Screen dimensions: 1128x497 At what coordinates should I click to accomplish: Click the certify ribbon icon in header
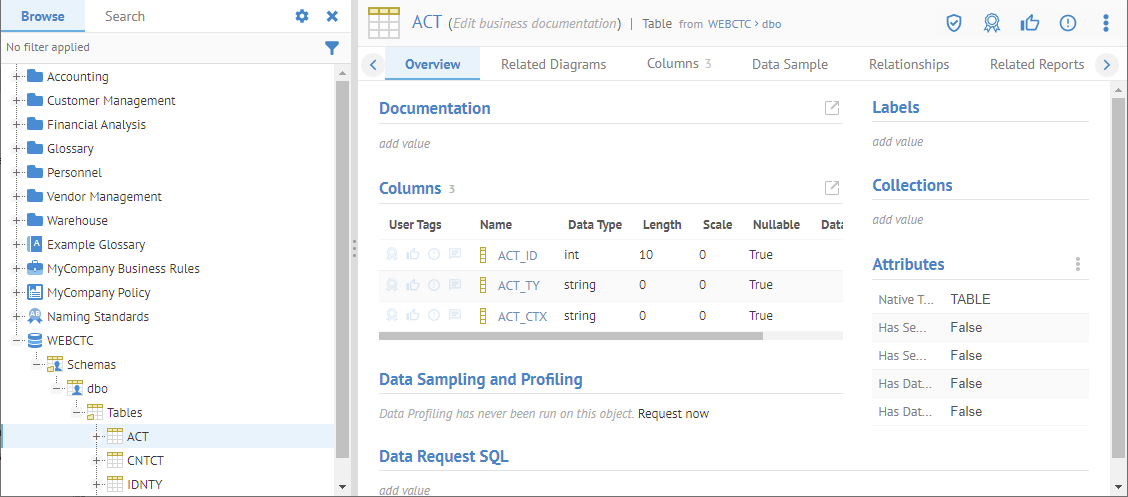point(991,23)
